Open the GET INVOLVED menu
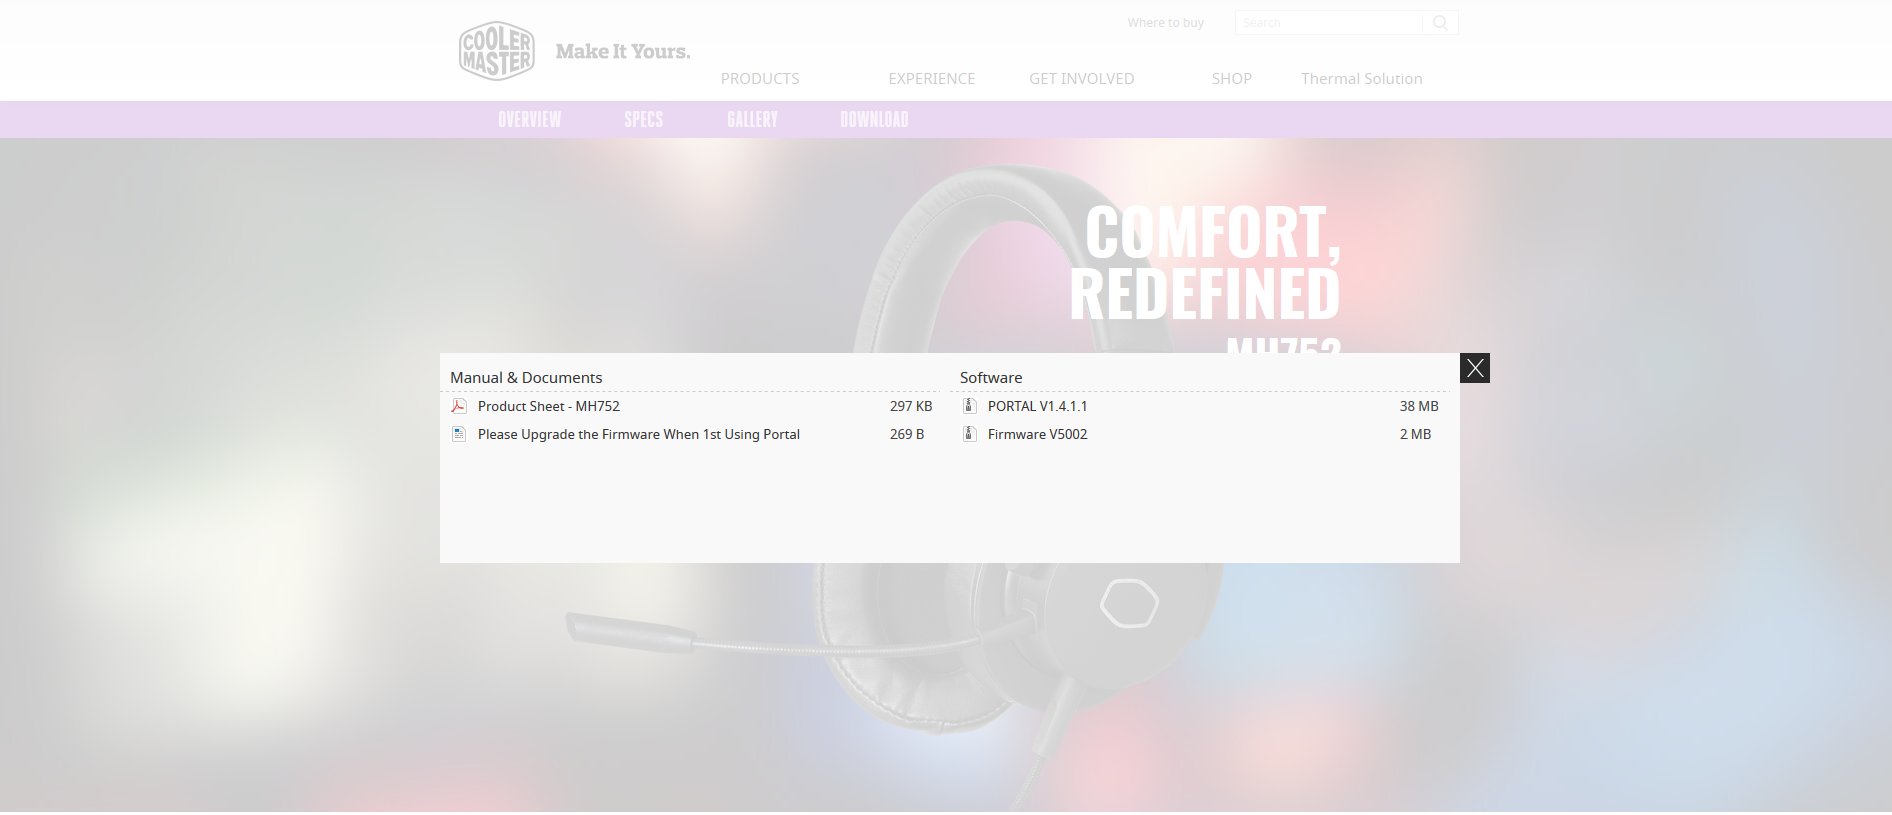This screenshot has height=815, width=1892. tap(1081, 79)
